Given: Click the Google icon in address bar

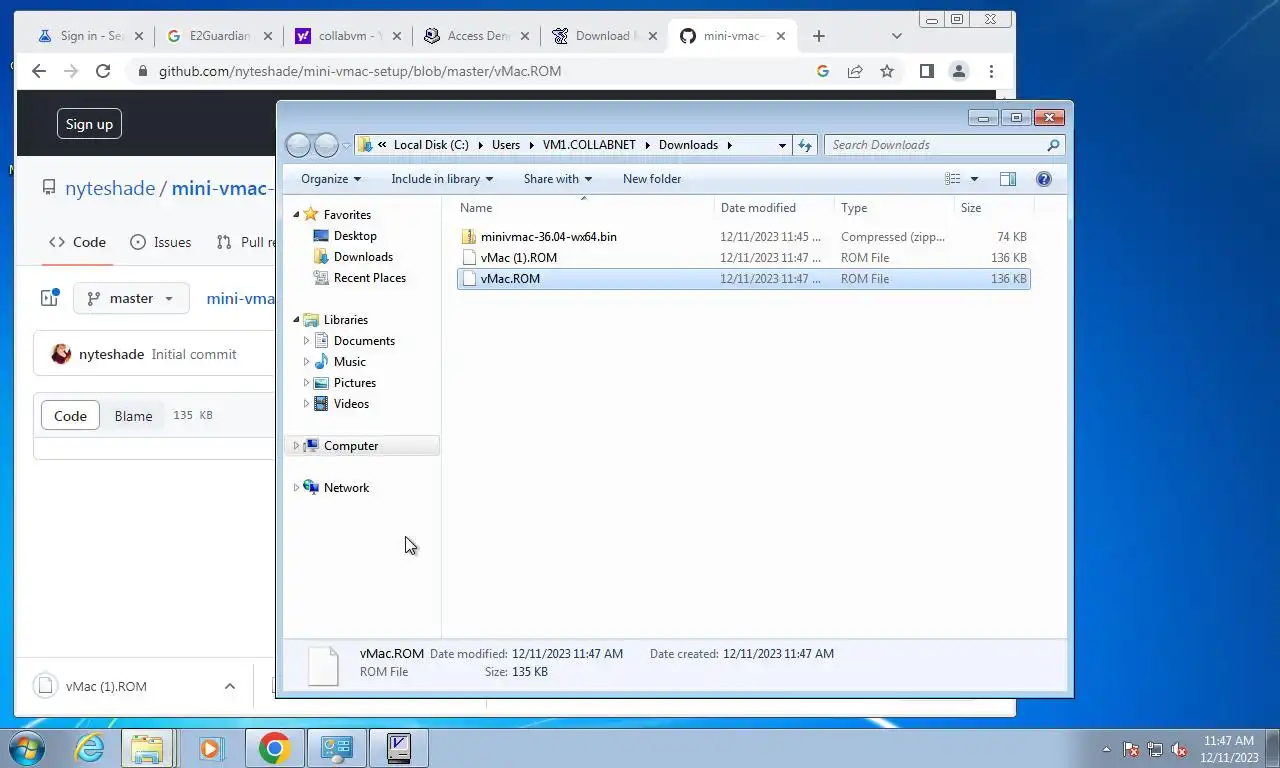Looking at the screenshot, I should tap(823, 71).
